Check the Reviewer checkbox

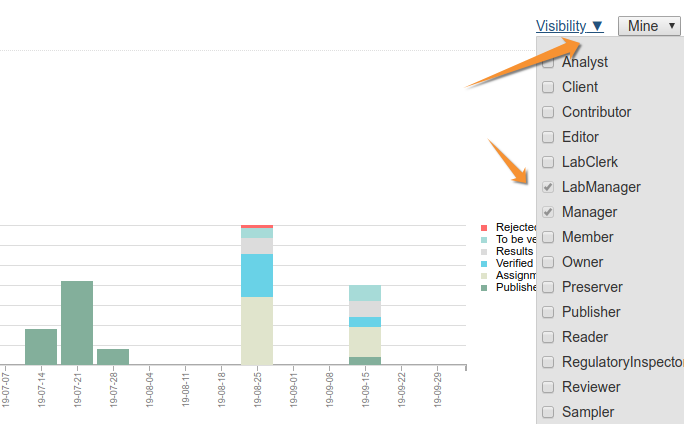pos(548,387)
